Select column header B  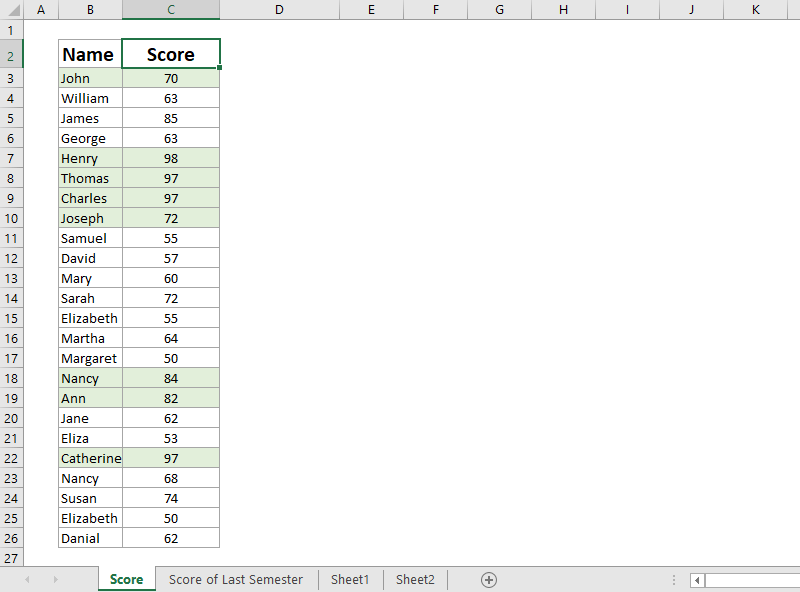pos(90,10)
